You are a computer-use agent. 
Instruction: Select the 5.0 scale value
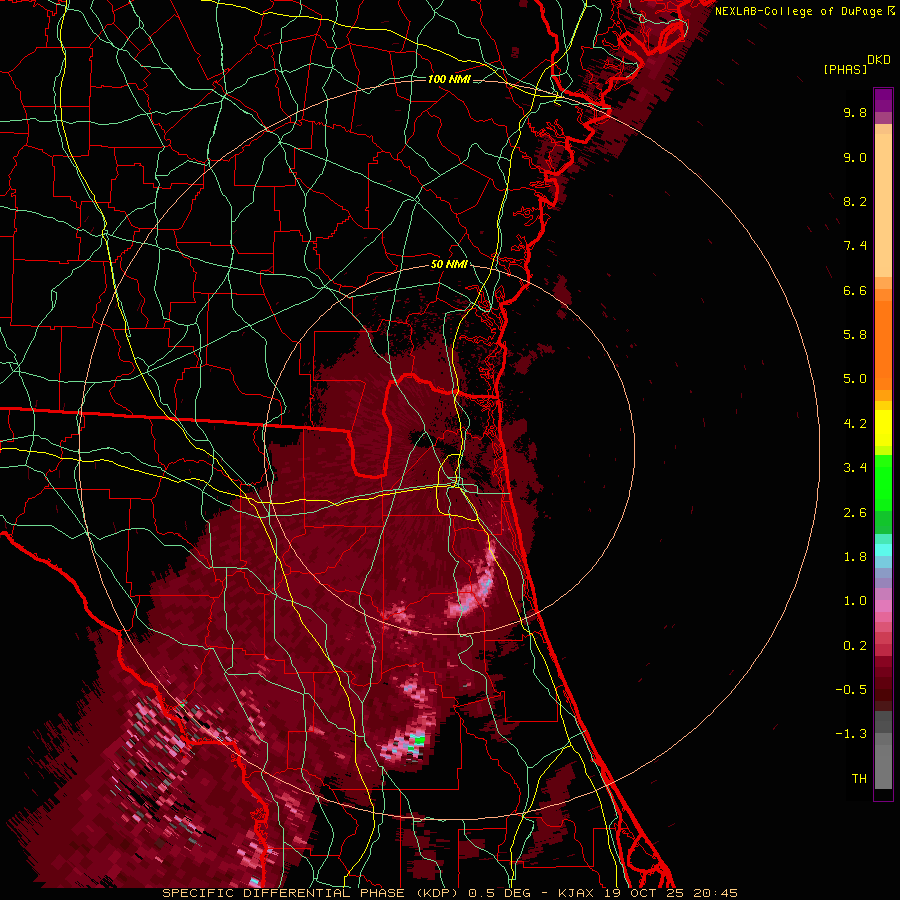(x=855, y=379)
